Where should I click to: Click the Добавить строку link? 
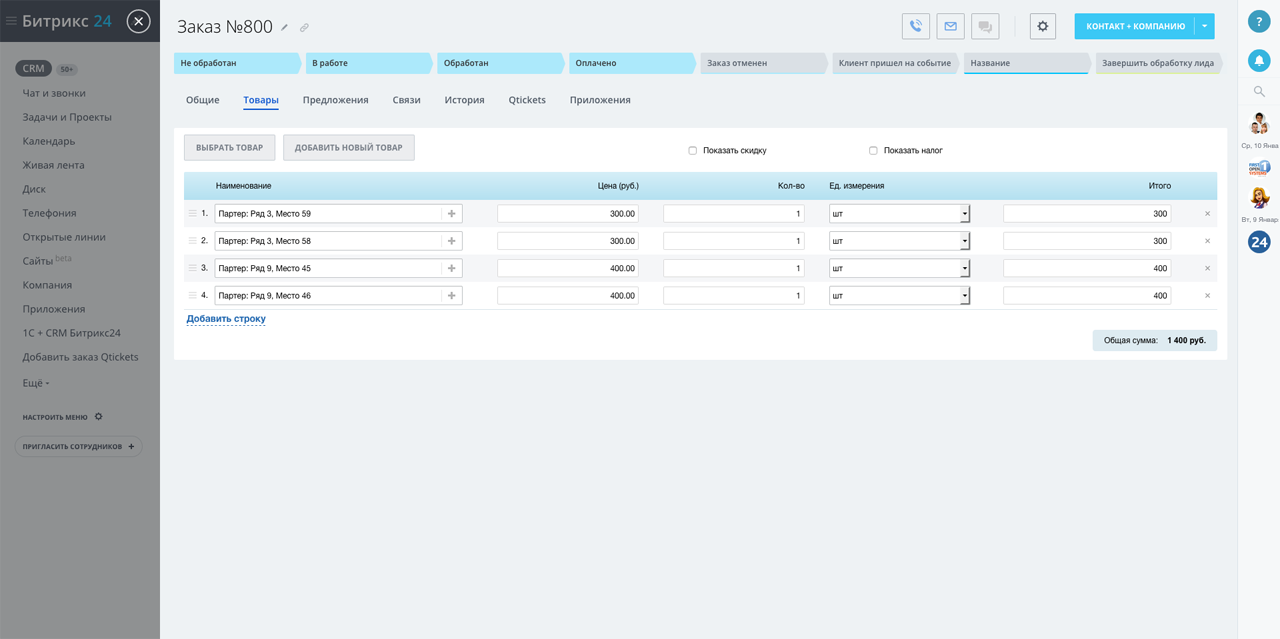coord(226,319)
